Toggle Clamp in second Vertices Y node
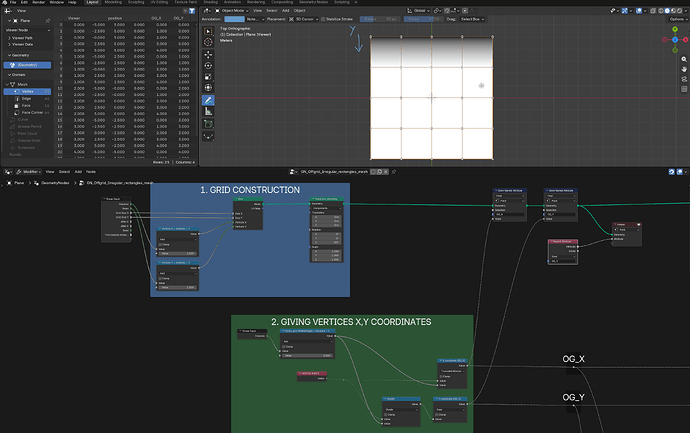 coord(161,278)
